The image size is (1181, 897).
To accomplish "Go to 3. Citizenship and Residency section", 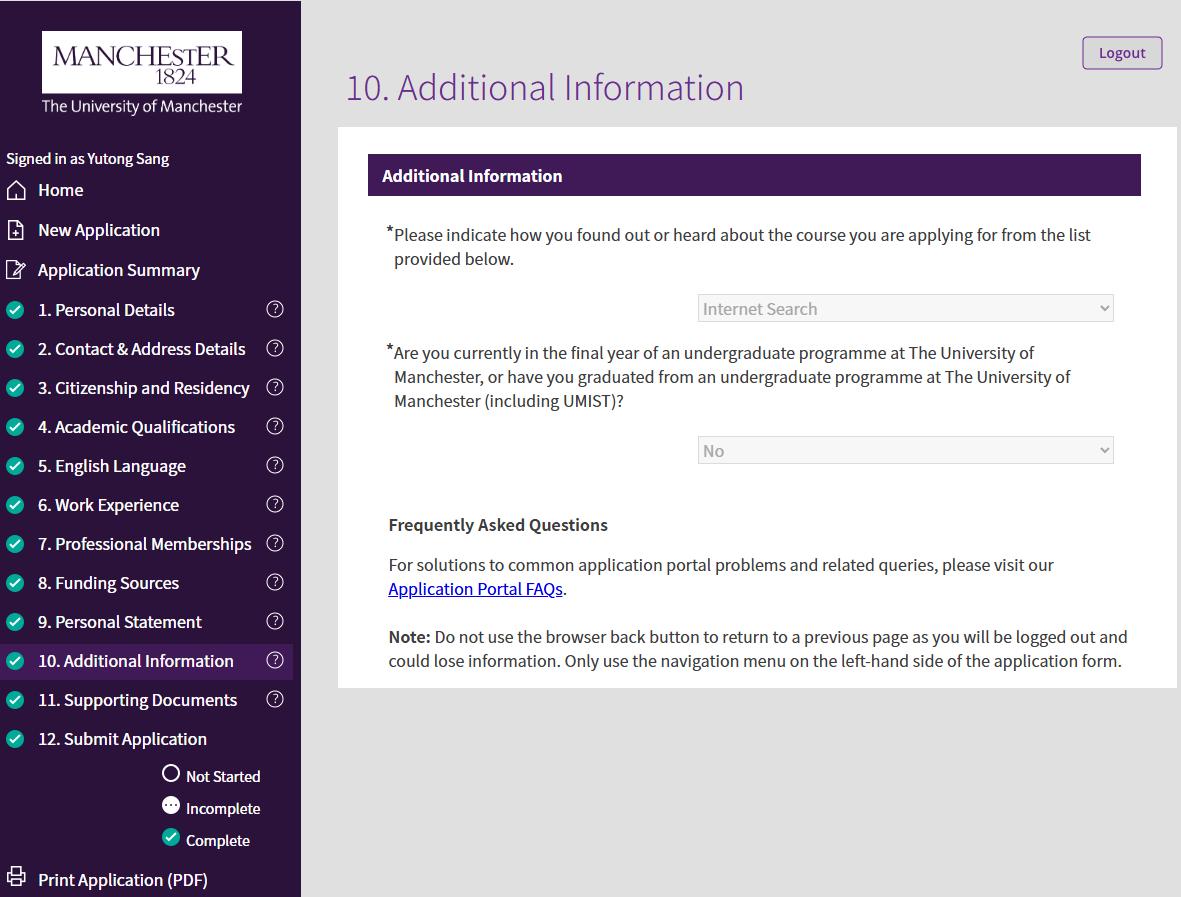I will (x=143, y=388).
